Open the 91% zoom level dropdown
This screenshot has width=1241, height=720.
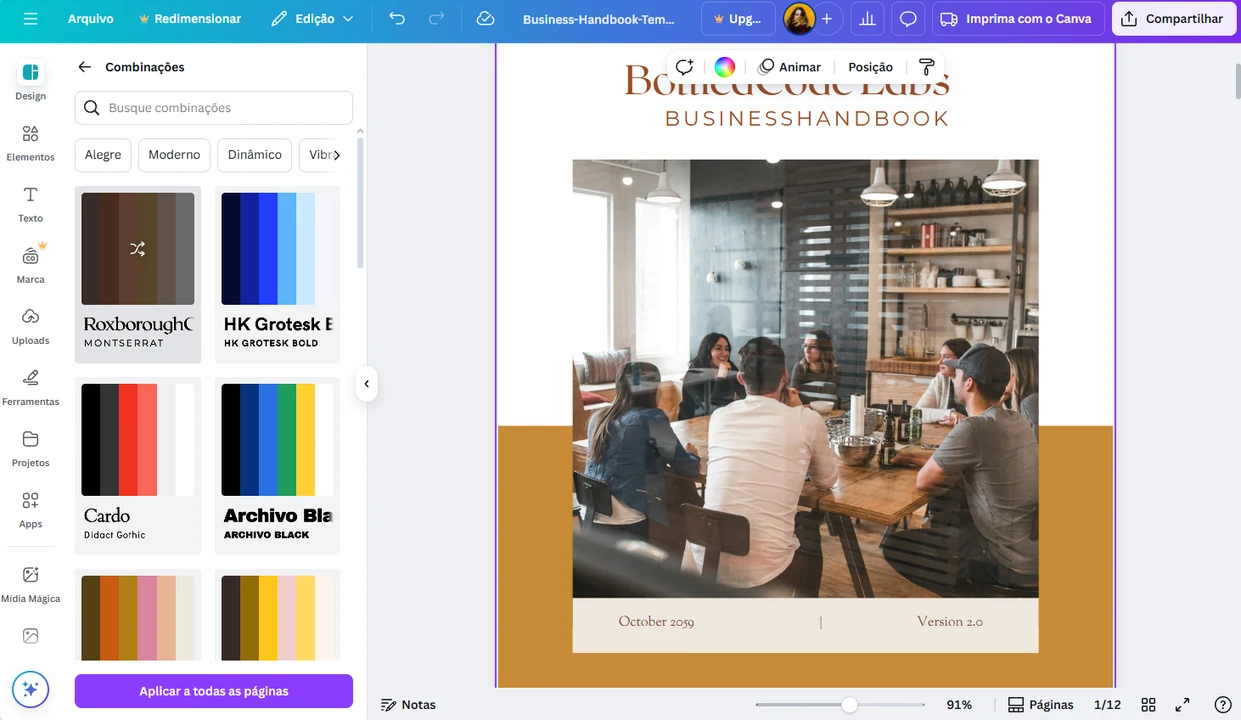pos(959,705)
